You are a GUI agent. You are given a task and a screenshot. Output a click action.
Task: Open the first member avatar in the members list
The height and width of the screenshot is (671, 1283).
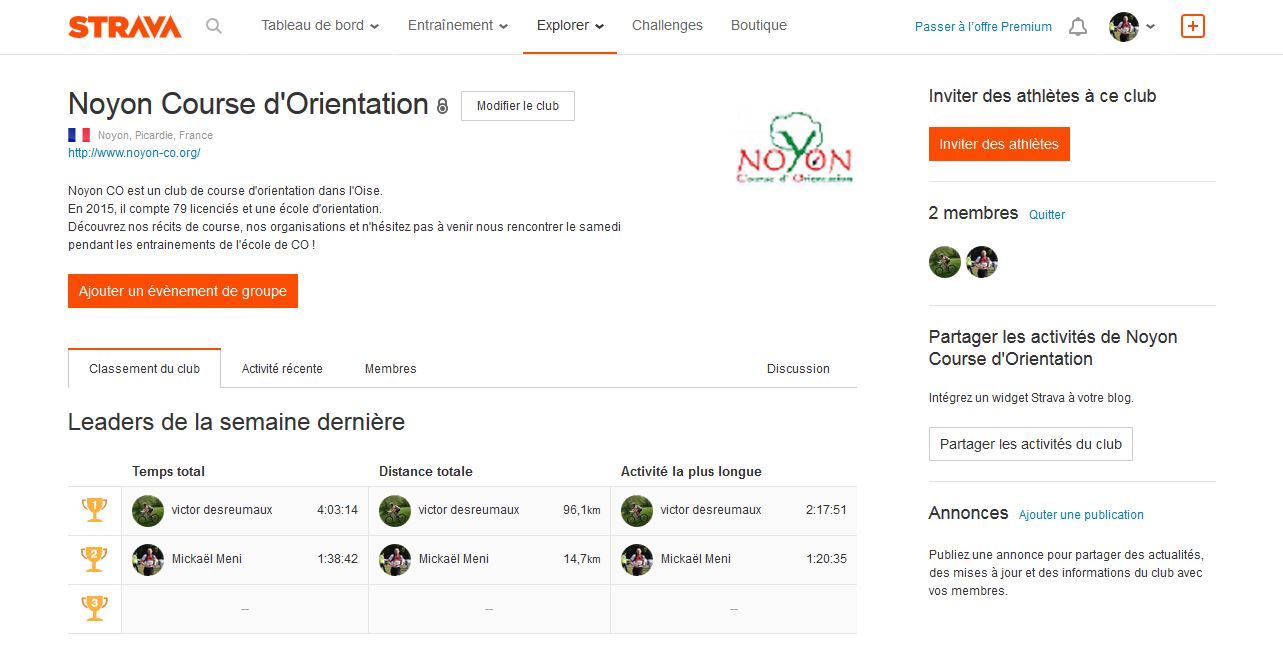point(945,262)
